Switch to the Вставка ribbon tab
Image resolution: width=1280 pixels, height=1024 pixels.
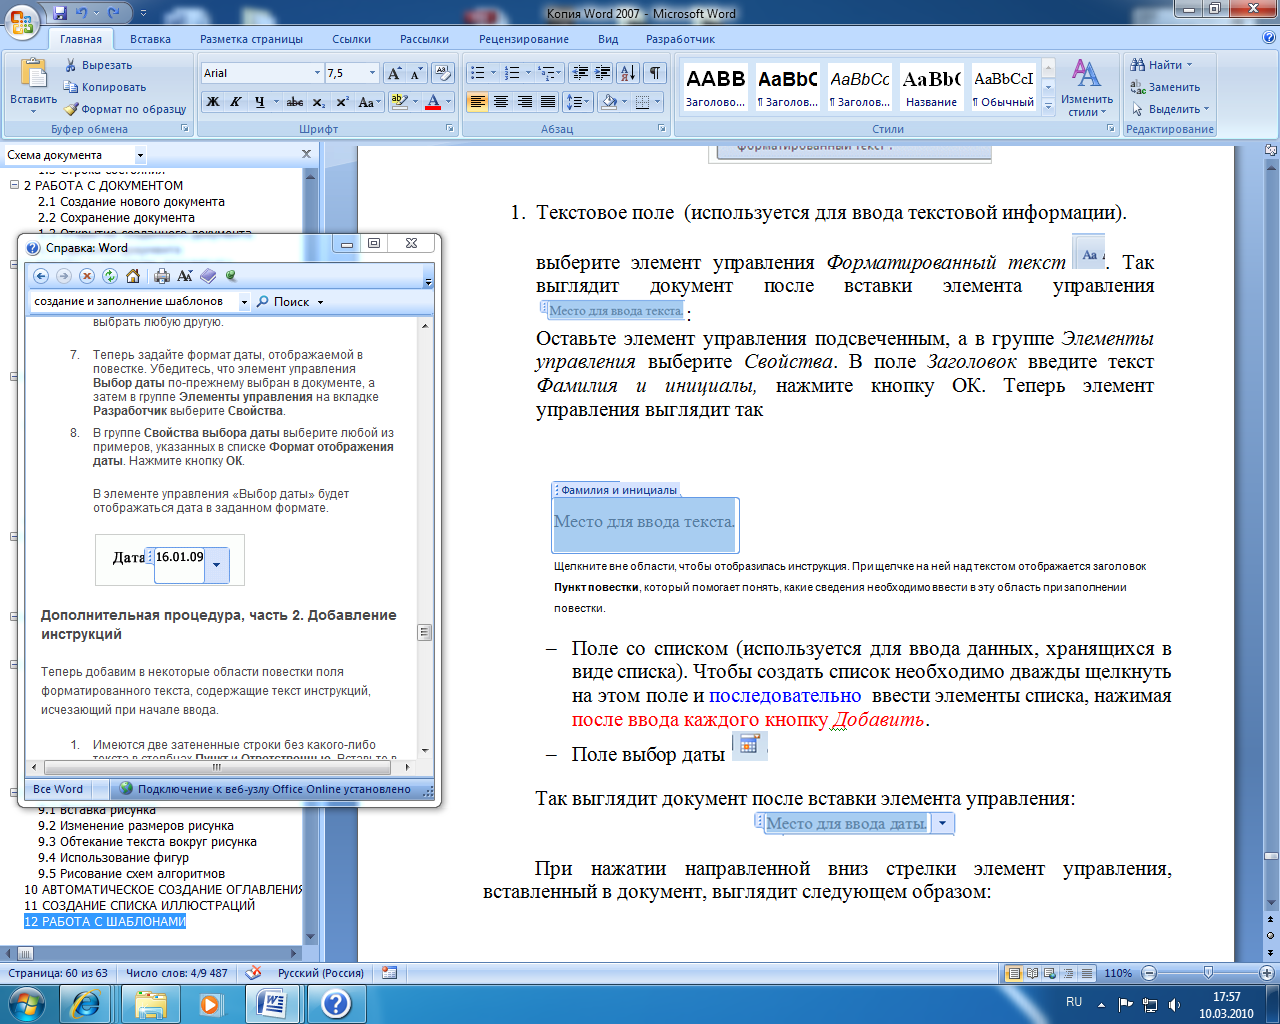[x=150, y=39]
